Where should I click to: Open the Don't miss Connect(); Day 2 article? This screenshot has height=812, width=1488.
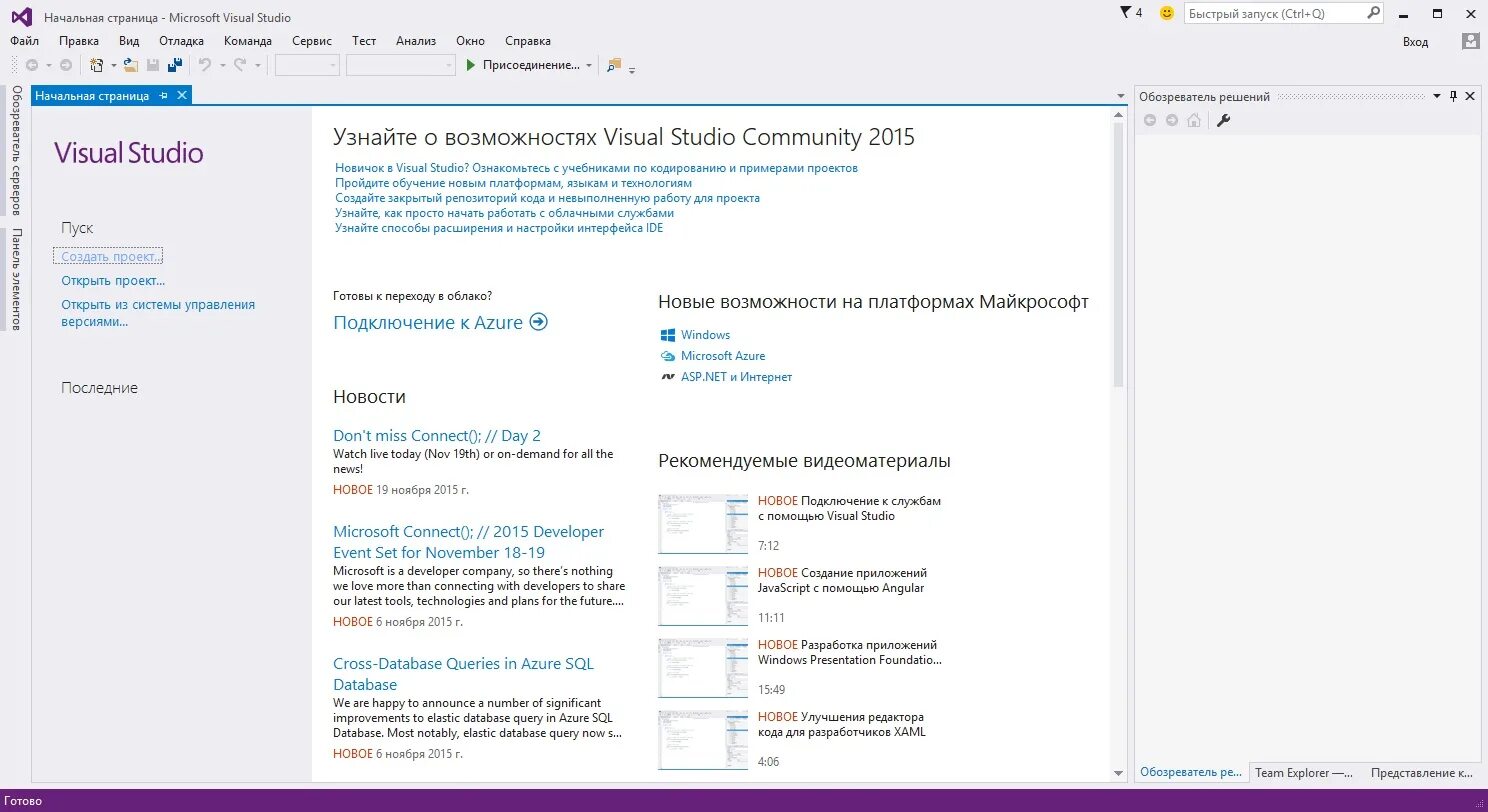pyautogui.click(x=437, y=435)
